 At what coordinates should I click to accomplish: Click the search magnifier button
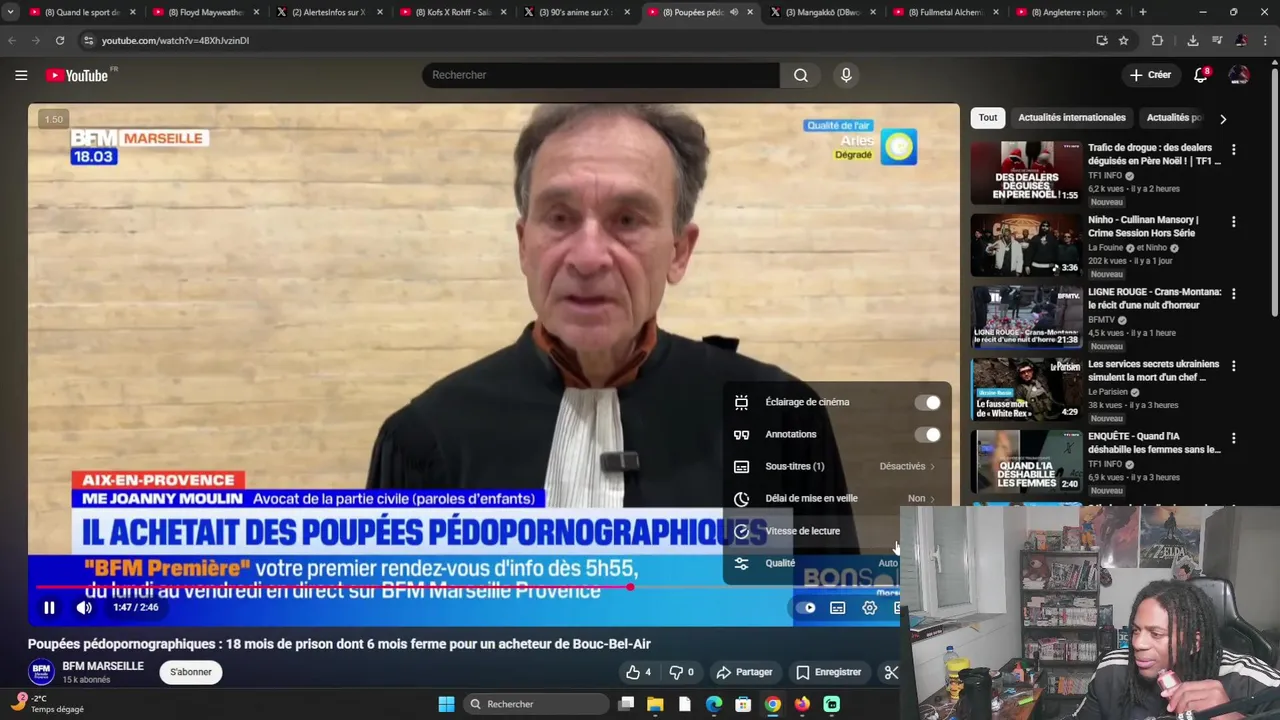[801, 75]
